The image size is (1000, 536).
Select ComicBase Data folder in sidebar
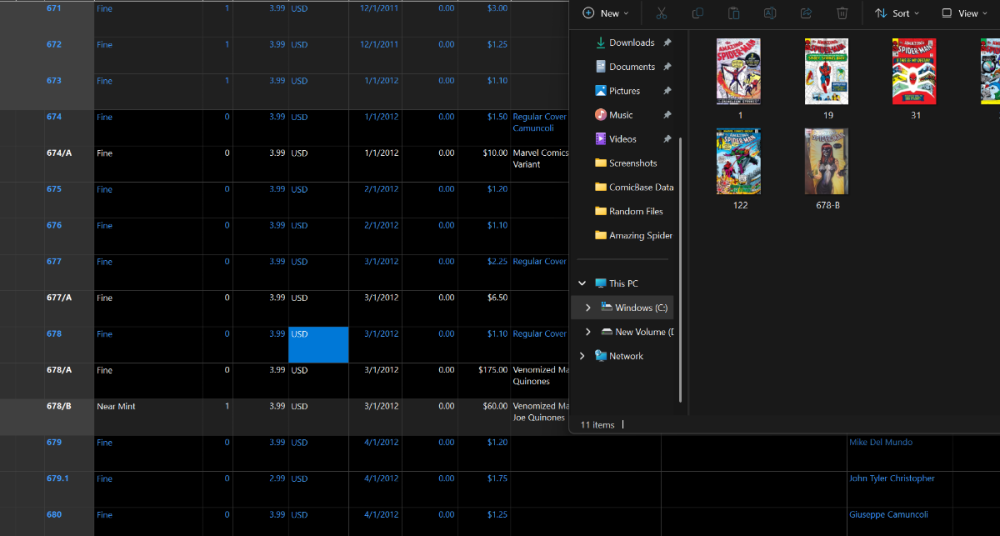[640, 187]
